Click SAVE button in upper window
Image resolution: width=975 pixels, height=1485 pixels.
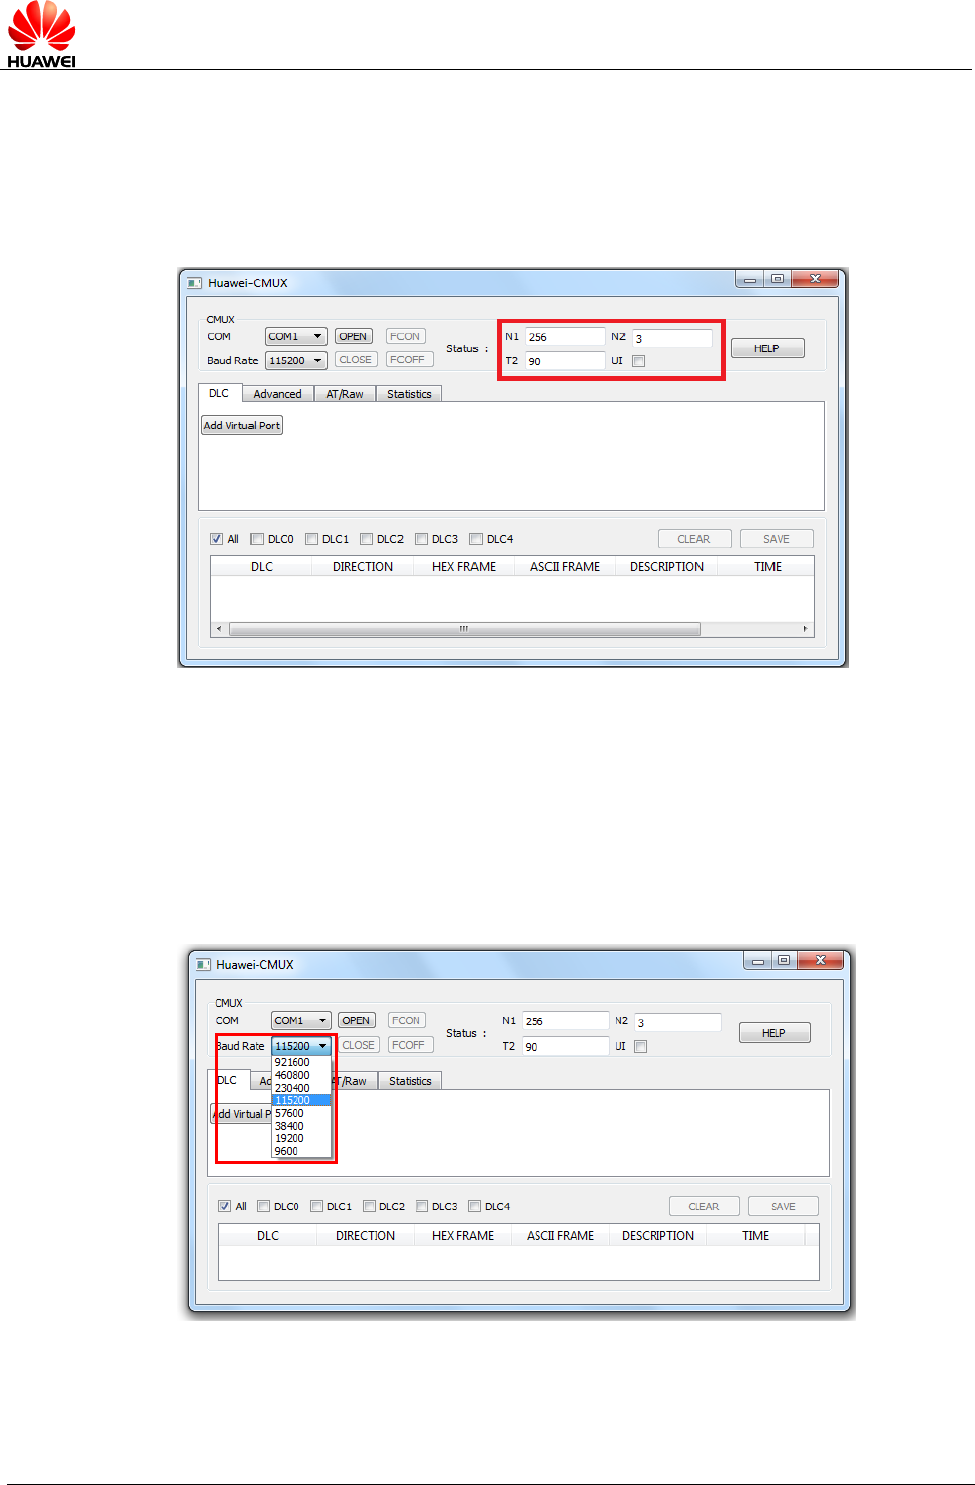[x=776, y=539]
